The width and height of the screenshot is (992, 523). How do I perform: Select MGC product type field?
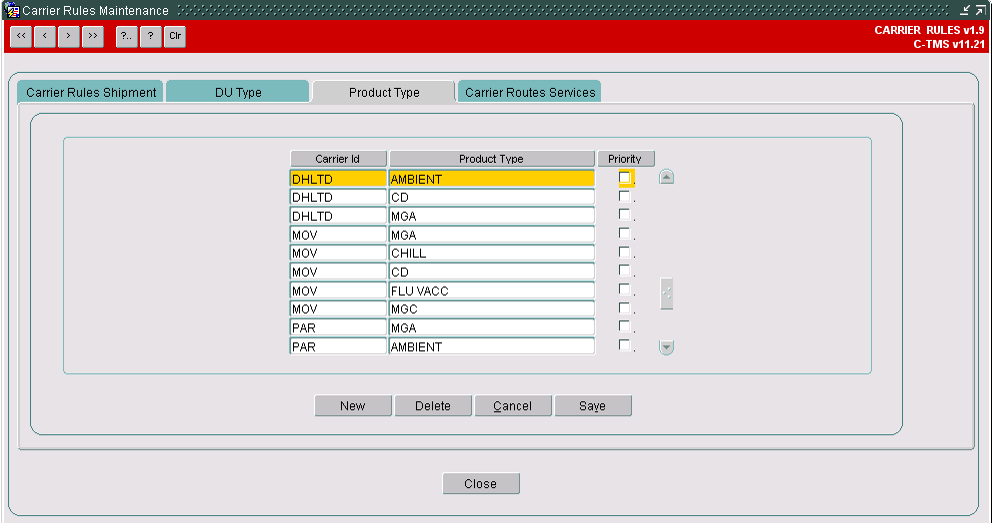(x=492, y=309)
